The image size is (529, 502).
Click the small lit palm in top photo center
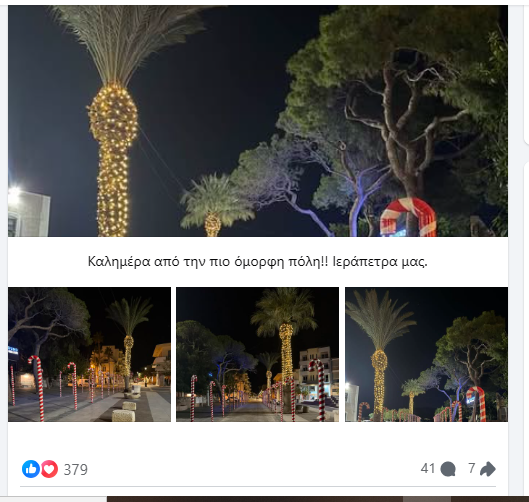tap(215, 206)
